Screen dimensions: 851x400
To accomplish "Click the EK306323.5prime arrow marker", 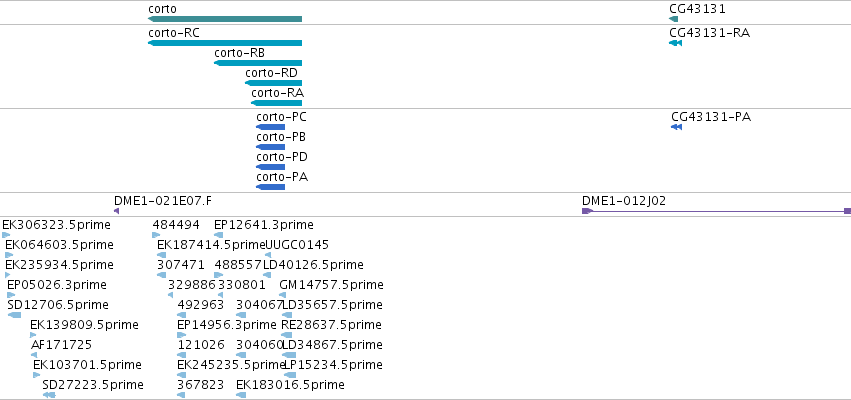I will 6,235.
